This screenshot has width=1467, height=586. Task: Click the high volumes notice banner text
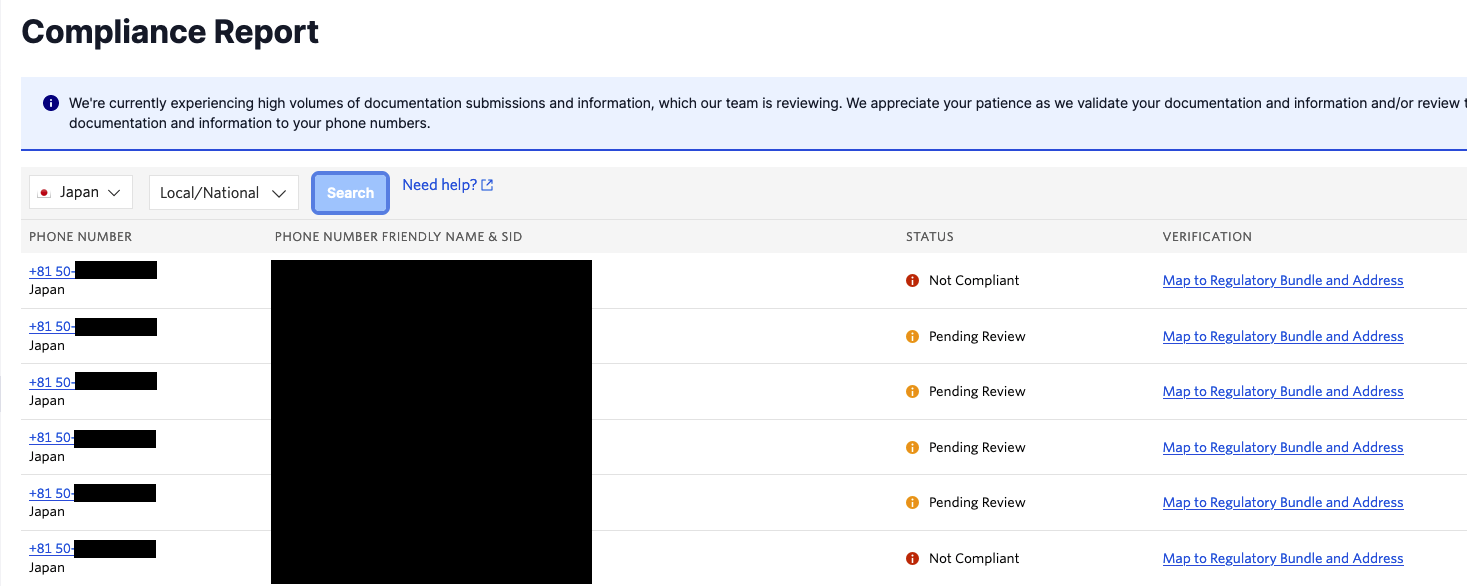click(x=767, y=113)
